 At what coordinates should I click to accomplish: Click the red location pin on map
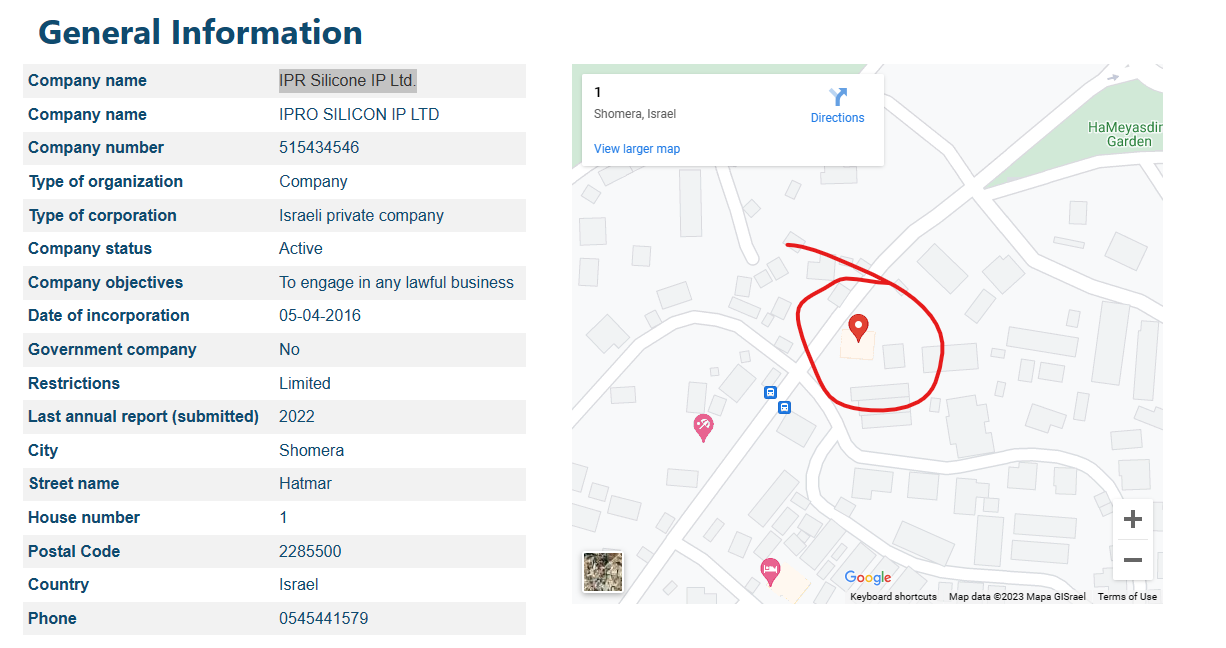click(x=858, y=327)
